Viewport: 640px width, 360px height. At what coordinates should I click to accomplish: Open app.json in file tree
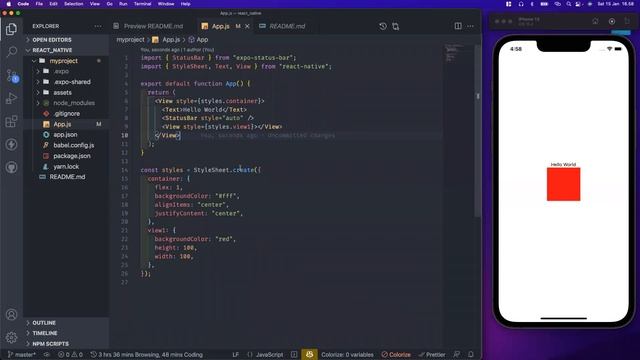point(65,134)
